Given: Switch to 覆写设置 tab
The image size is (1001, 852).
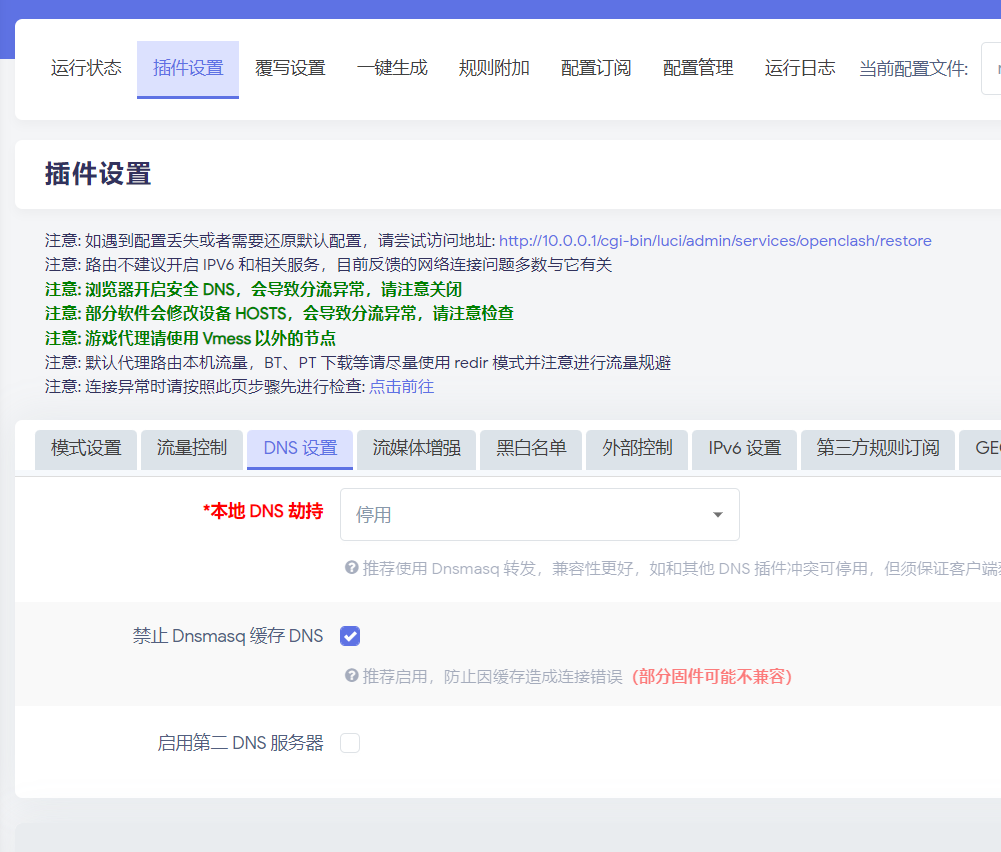Looking at the screenshot, I should click(x=290, y=68).
